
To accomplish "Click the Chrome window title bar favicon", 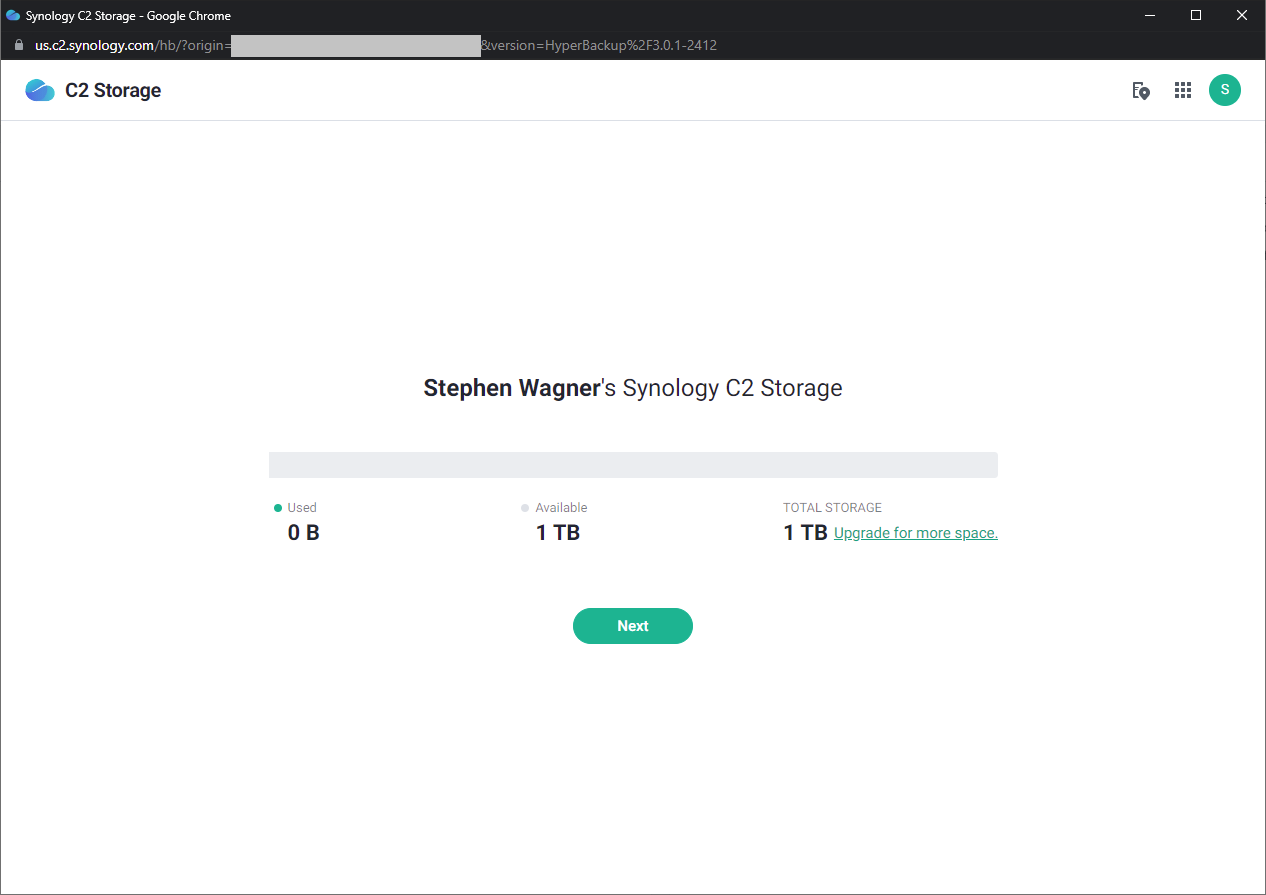I will pyautogui.click(x=13, y=15).
